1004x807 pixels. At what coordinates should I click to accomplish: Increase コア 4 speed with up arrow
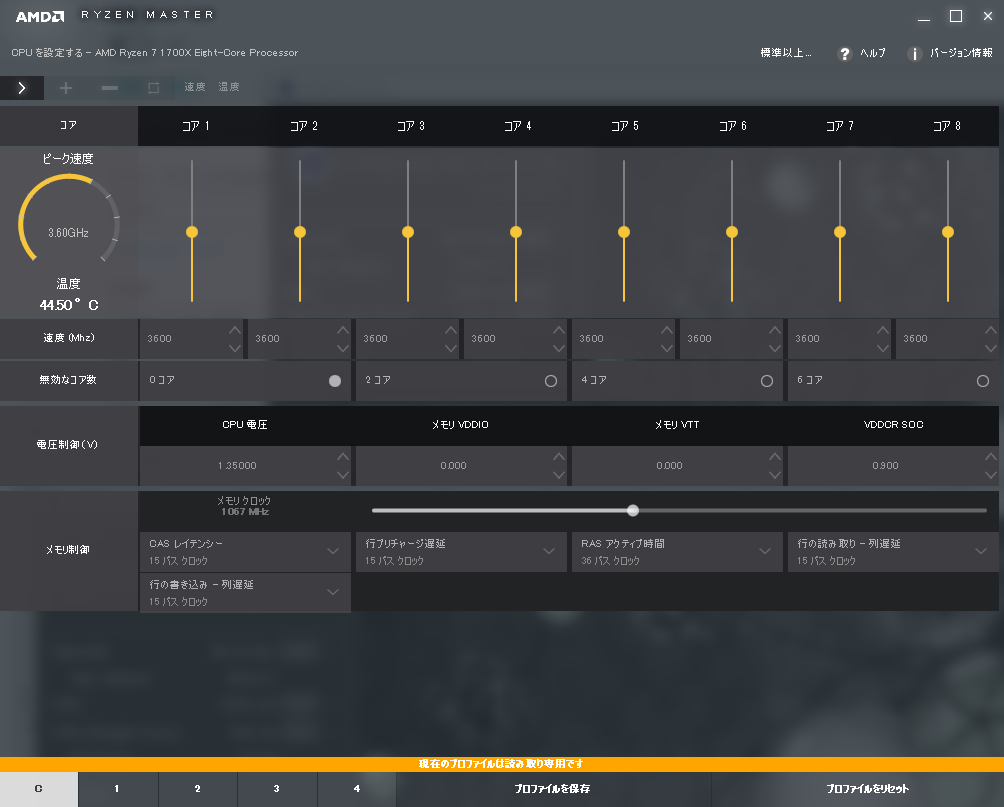tap(559, 330)
